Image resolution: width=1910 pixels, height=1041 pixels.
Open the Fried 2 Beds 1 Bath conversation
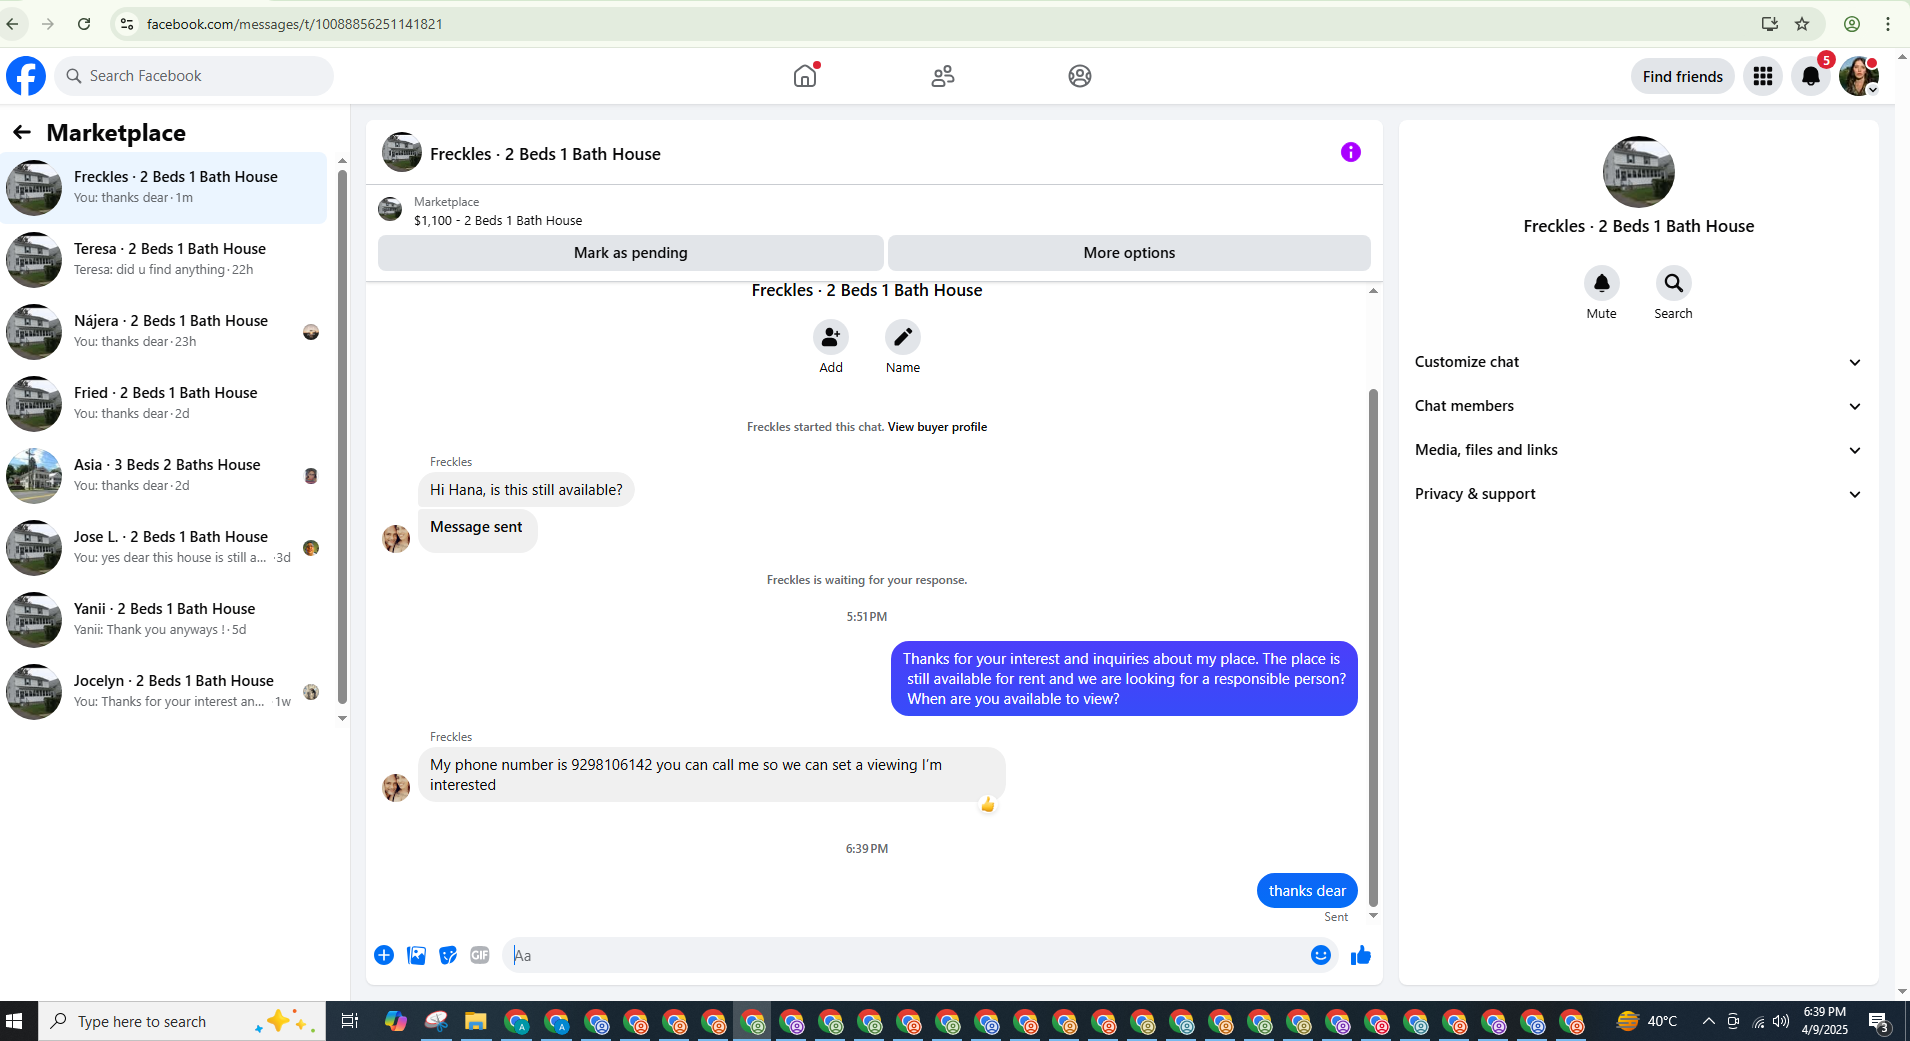(164, 404)
